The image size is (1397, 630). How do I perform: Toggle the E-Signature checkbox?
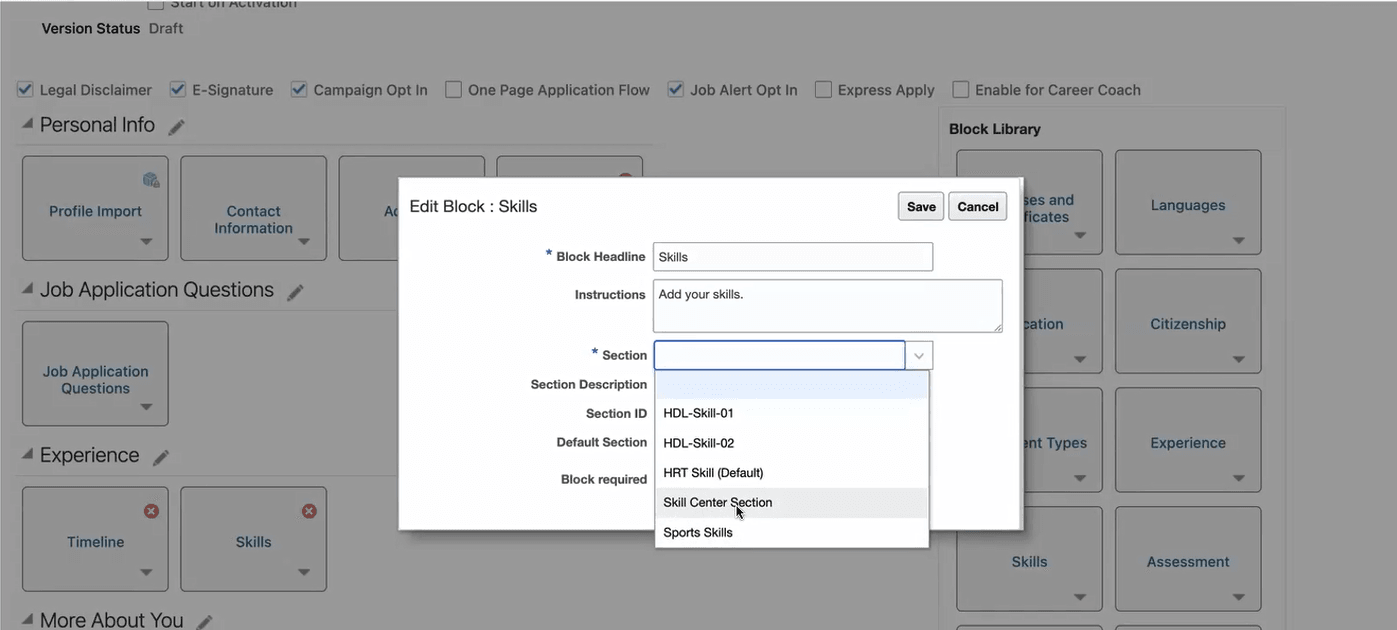[178, 90]
